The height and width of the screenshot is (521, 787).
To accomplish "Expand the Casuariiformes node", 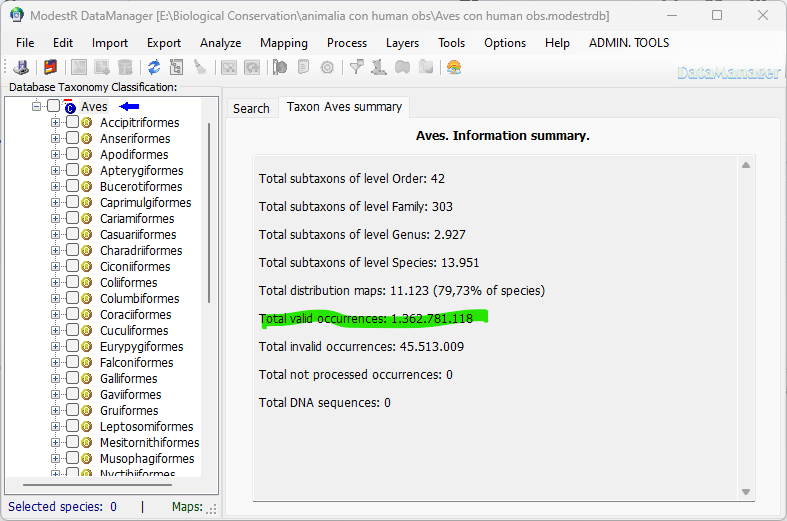I will (55, 234).
